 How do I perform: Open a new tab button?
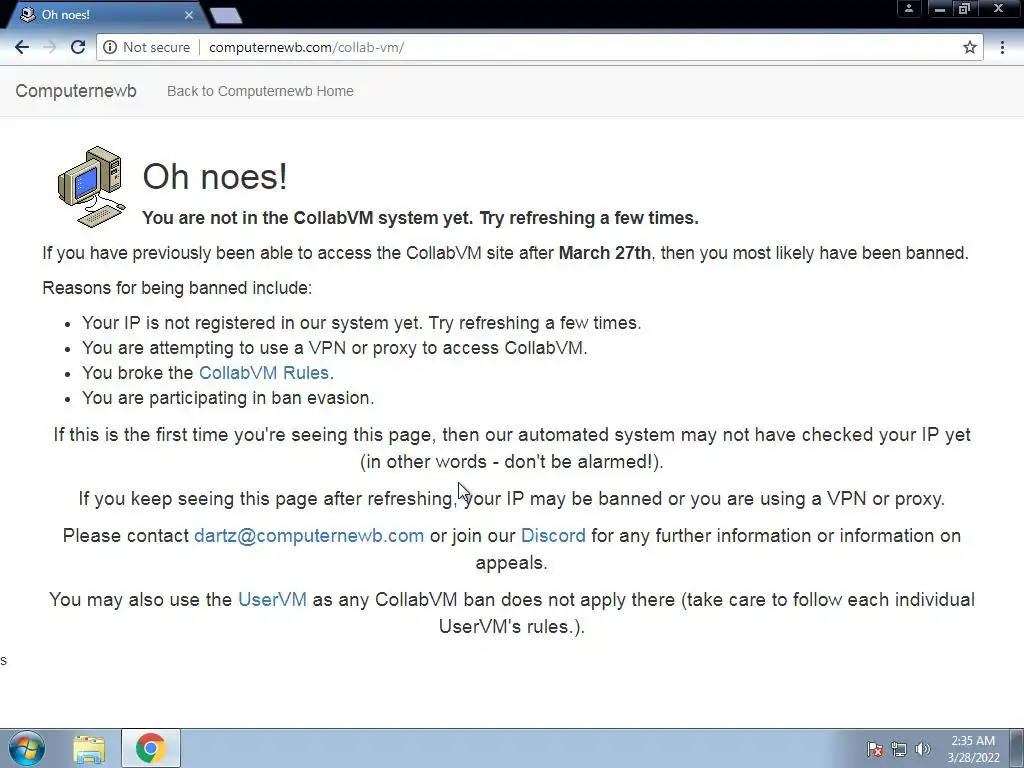pos(226,16)
